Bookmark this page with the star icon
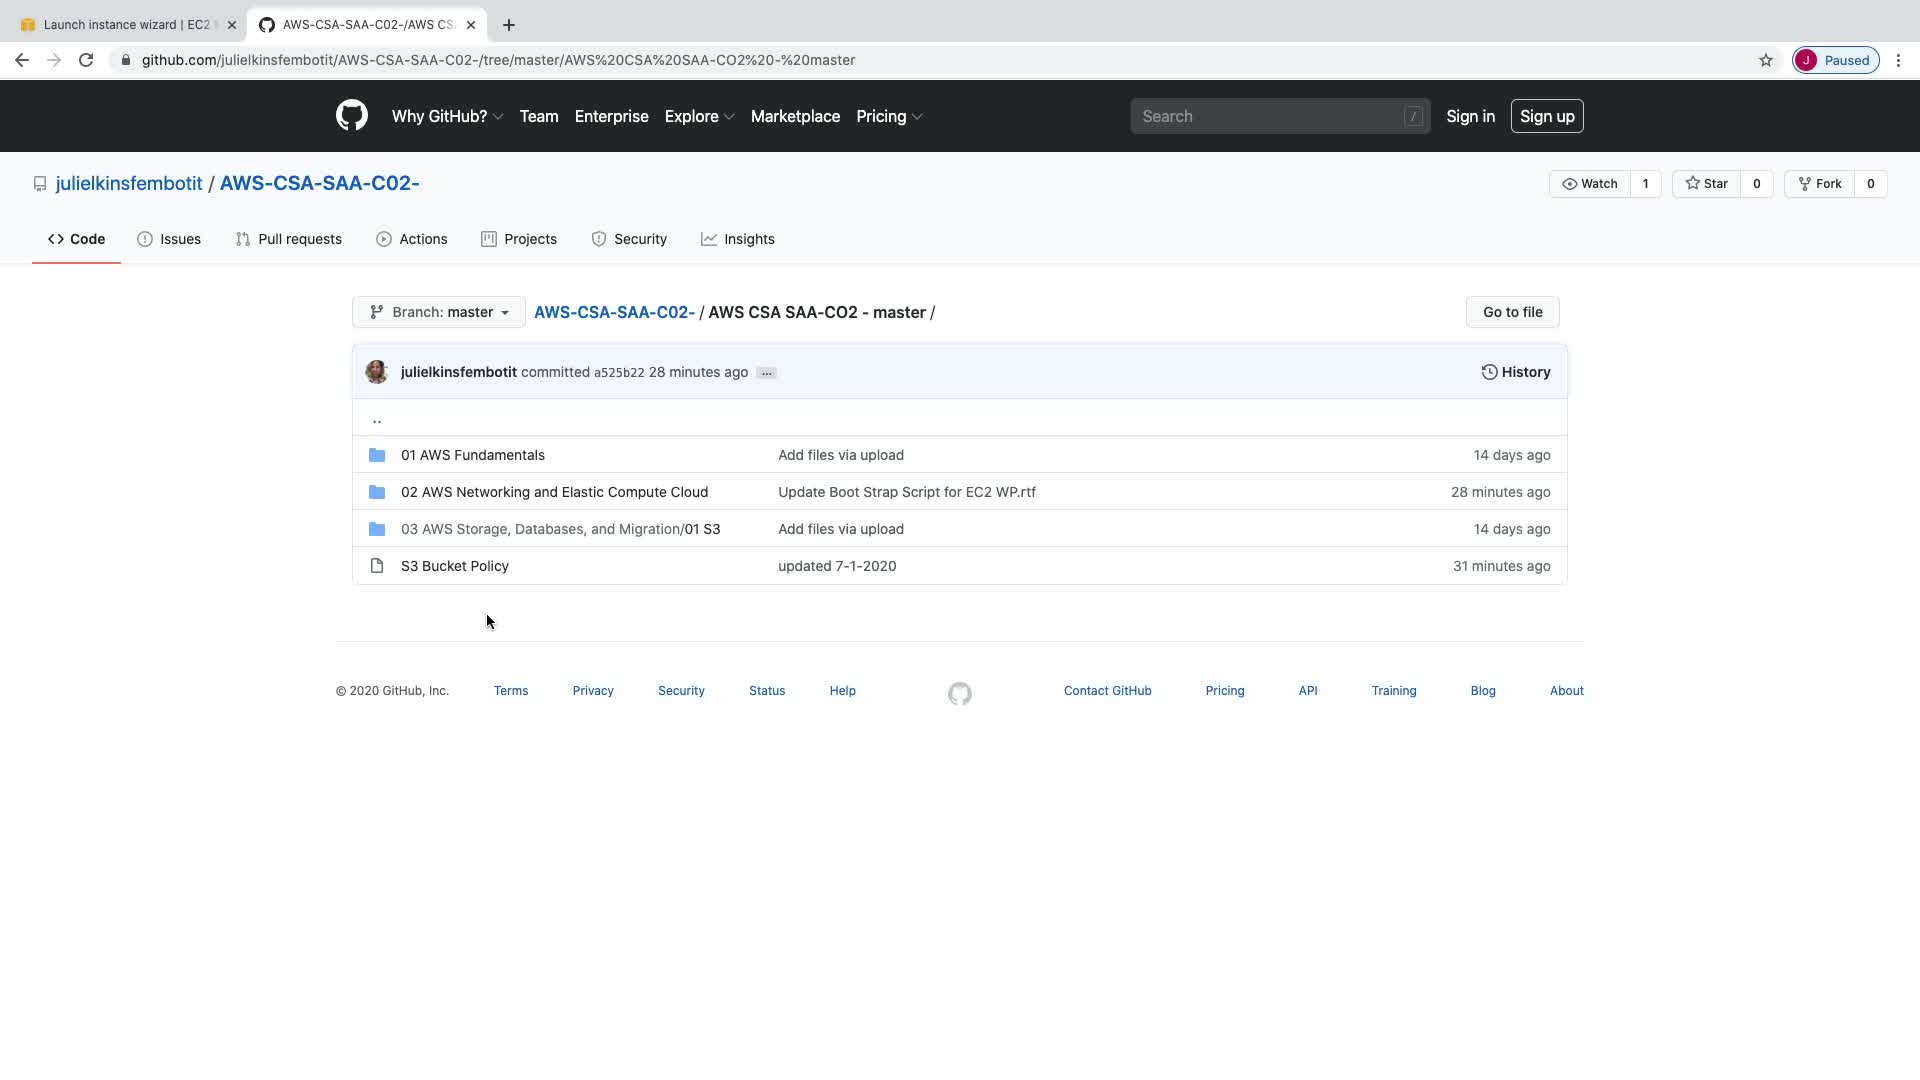This screenshot has width=1920, height=1080. pos(1766,60)
